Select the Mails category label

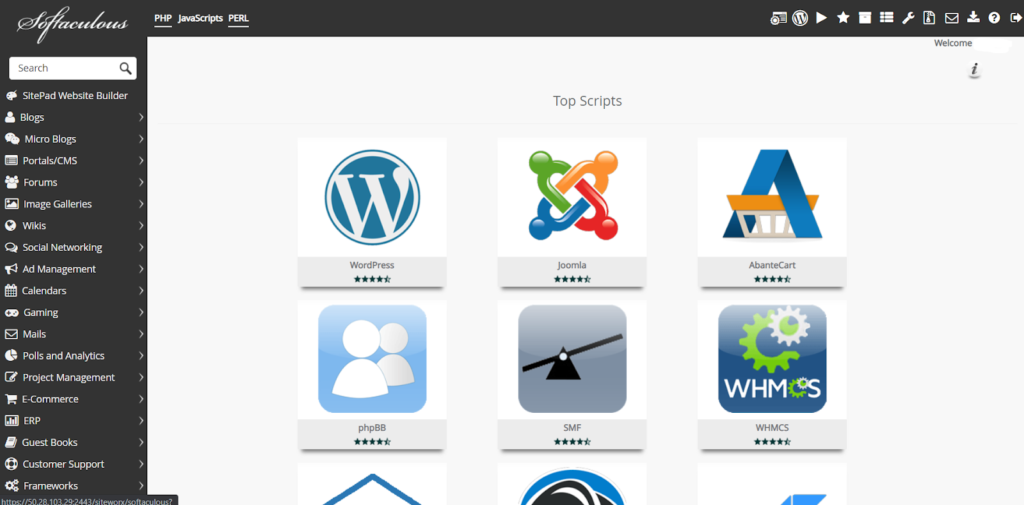pos(35,334)
